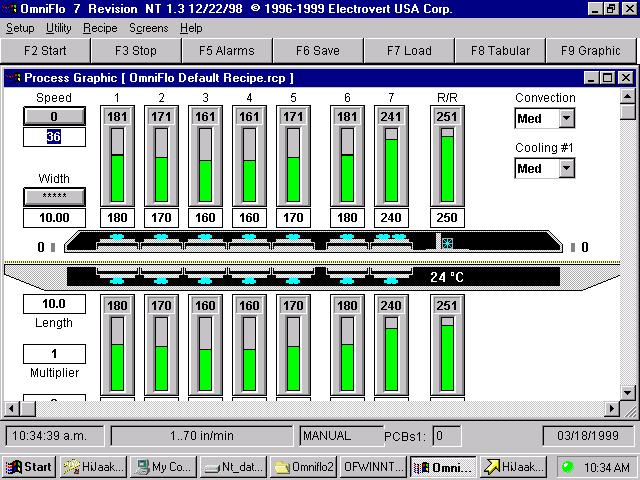Switch to Nt_dat taskbar window
640x480 pixels.
tap(233, 467)
